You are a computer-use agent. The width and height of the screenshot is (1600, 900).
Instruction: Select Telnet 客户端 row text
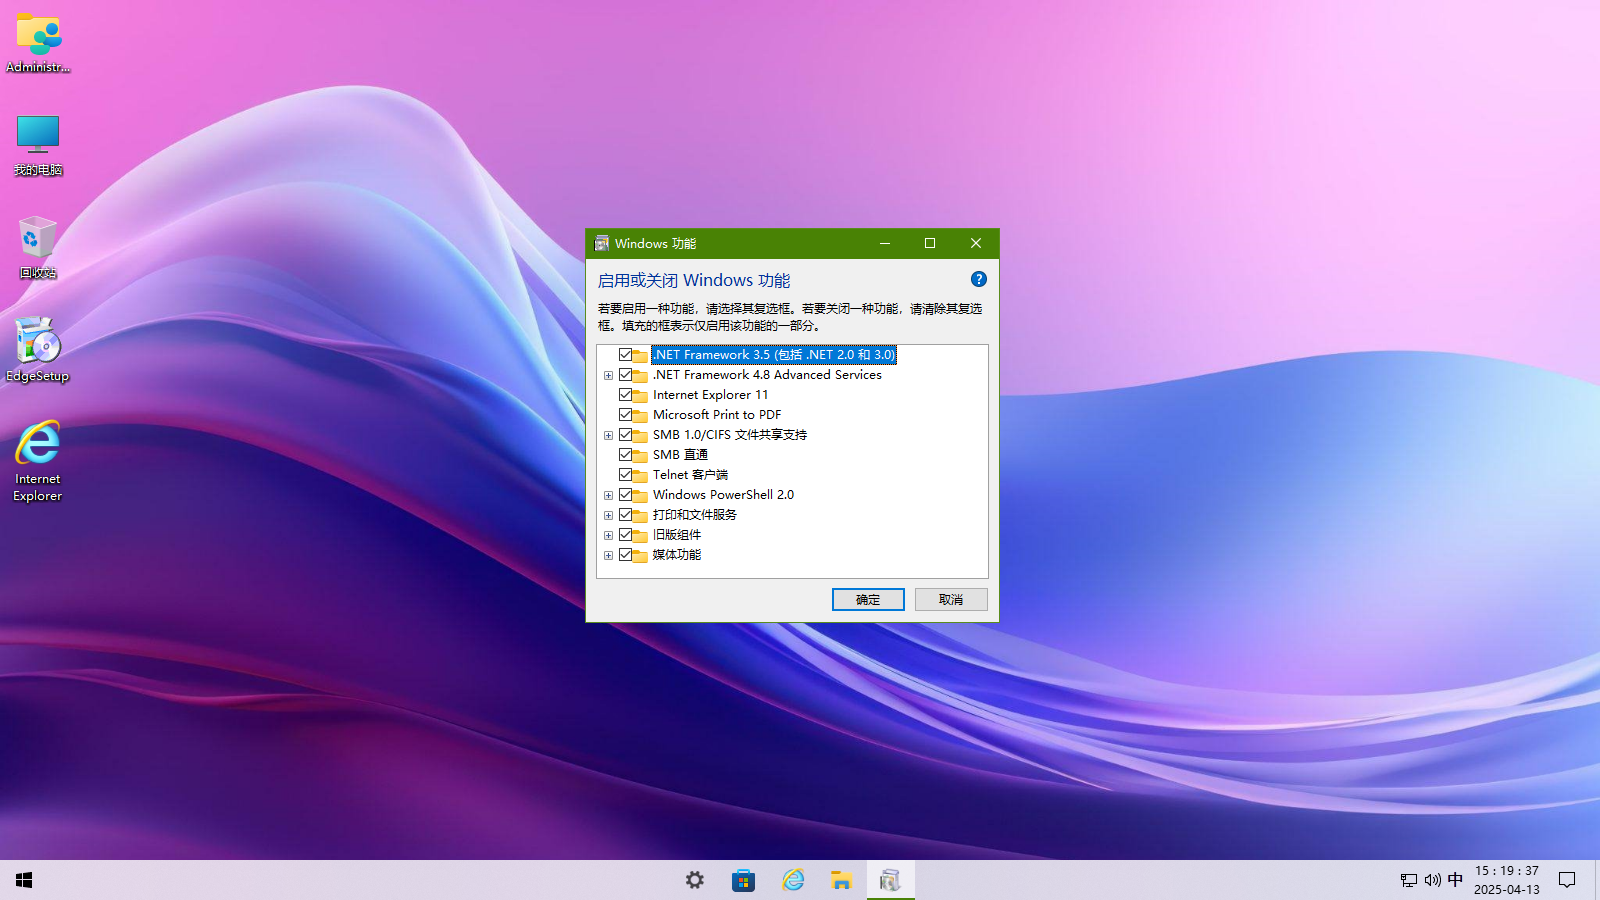point(690,475)
